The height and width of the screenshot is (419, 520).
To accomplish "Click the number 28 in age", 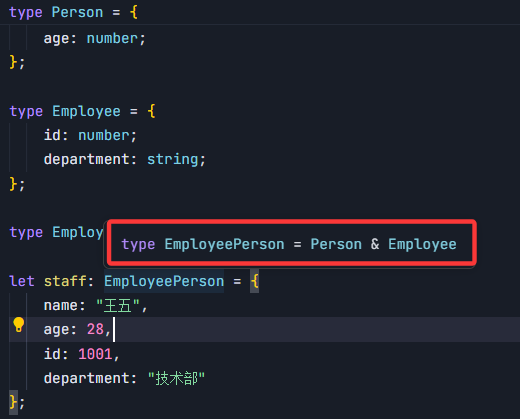I will (95, 330).
